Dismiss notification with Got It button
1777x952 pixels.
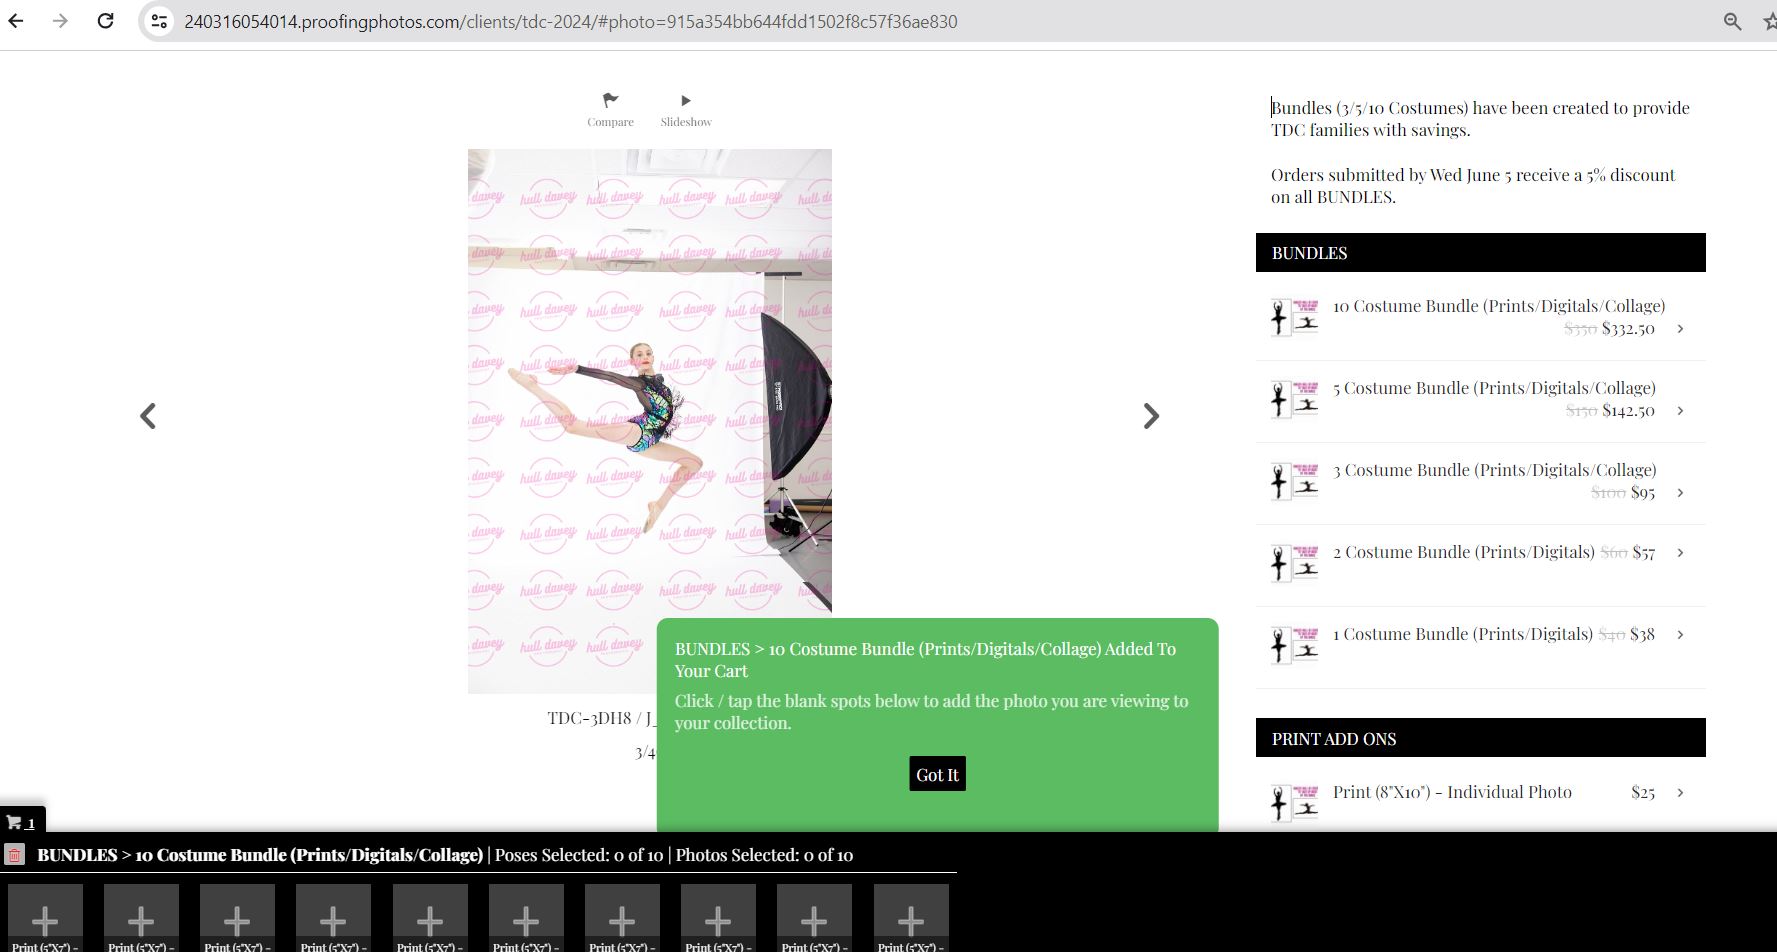[x=937, y=774]
